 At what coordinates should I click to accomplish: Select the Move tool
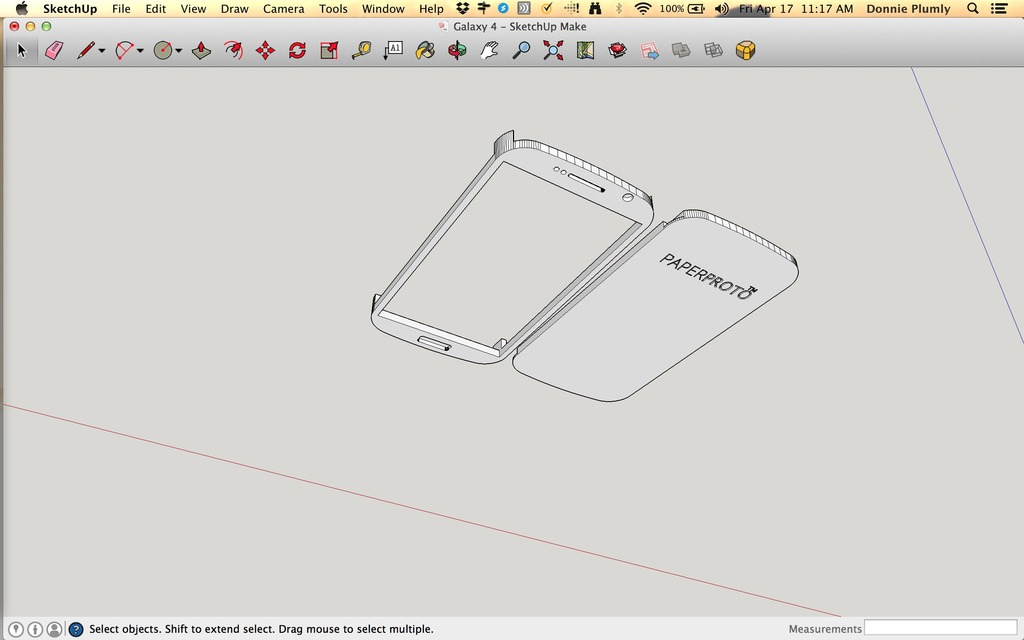point(263,49)
